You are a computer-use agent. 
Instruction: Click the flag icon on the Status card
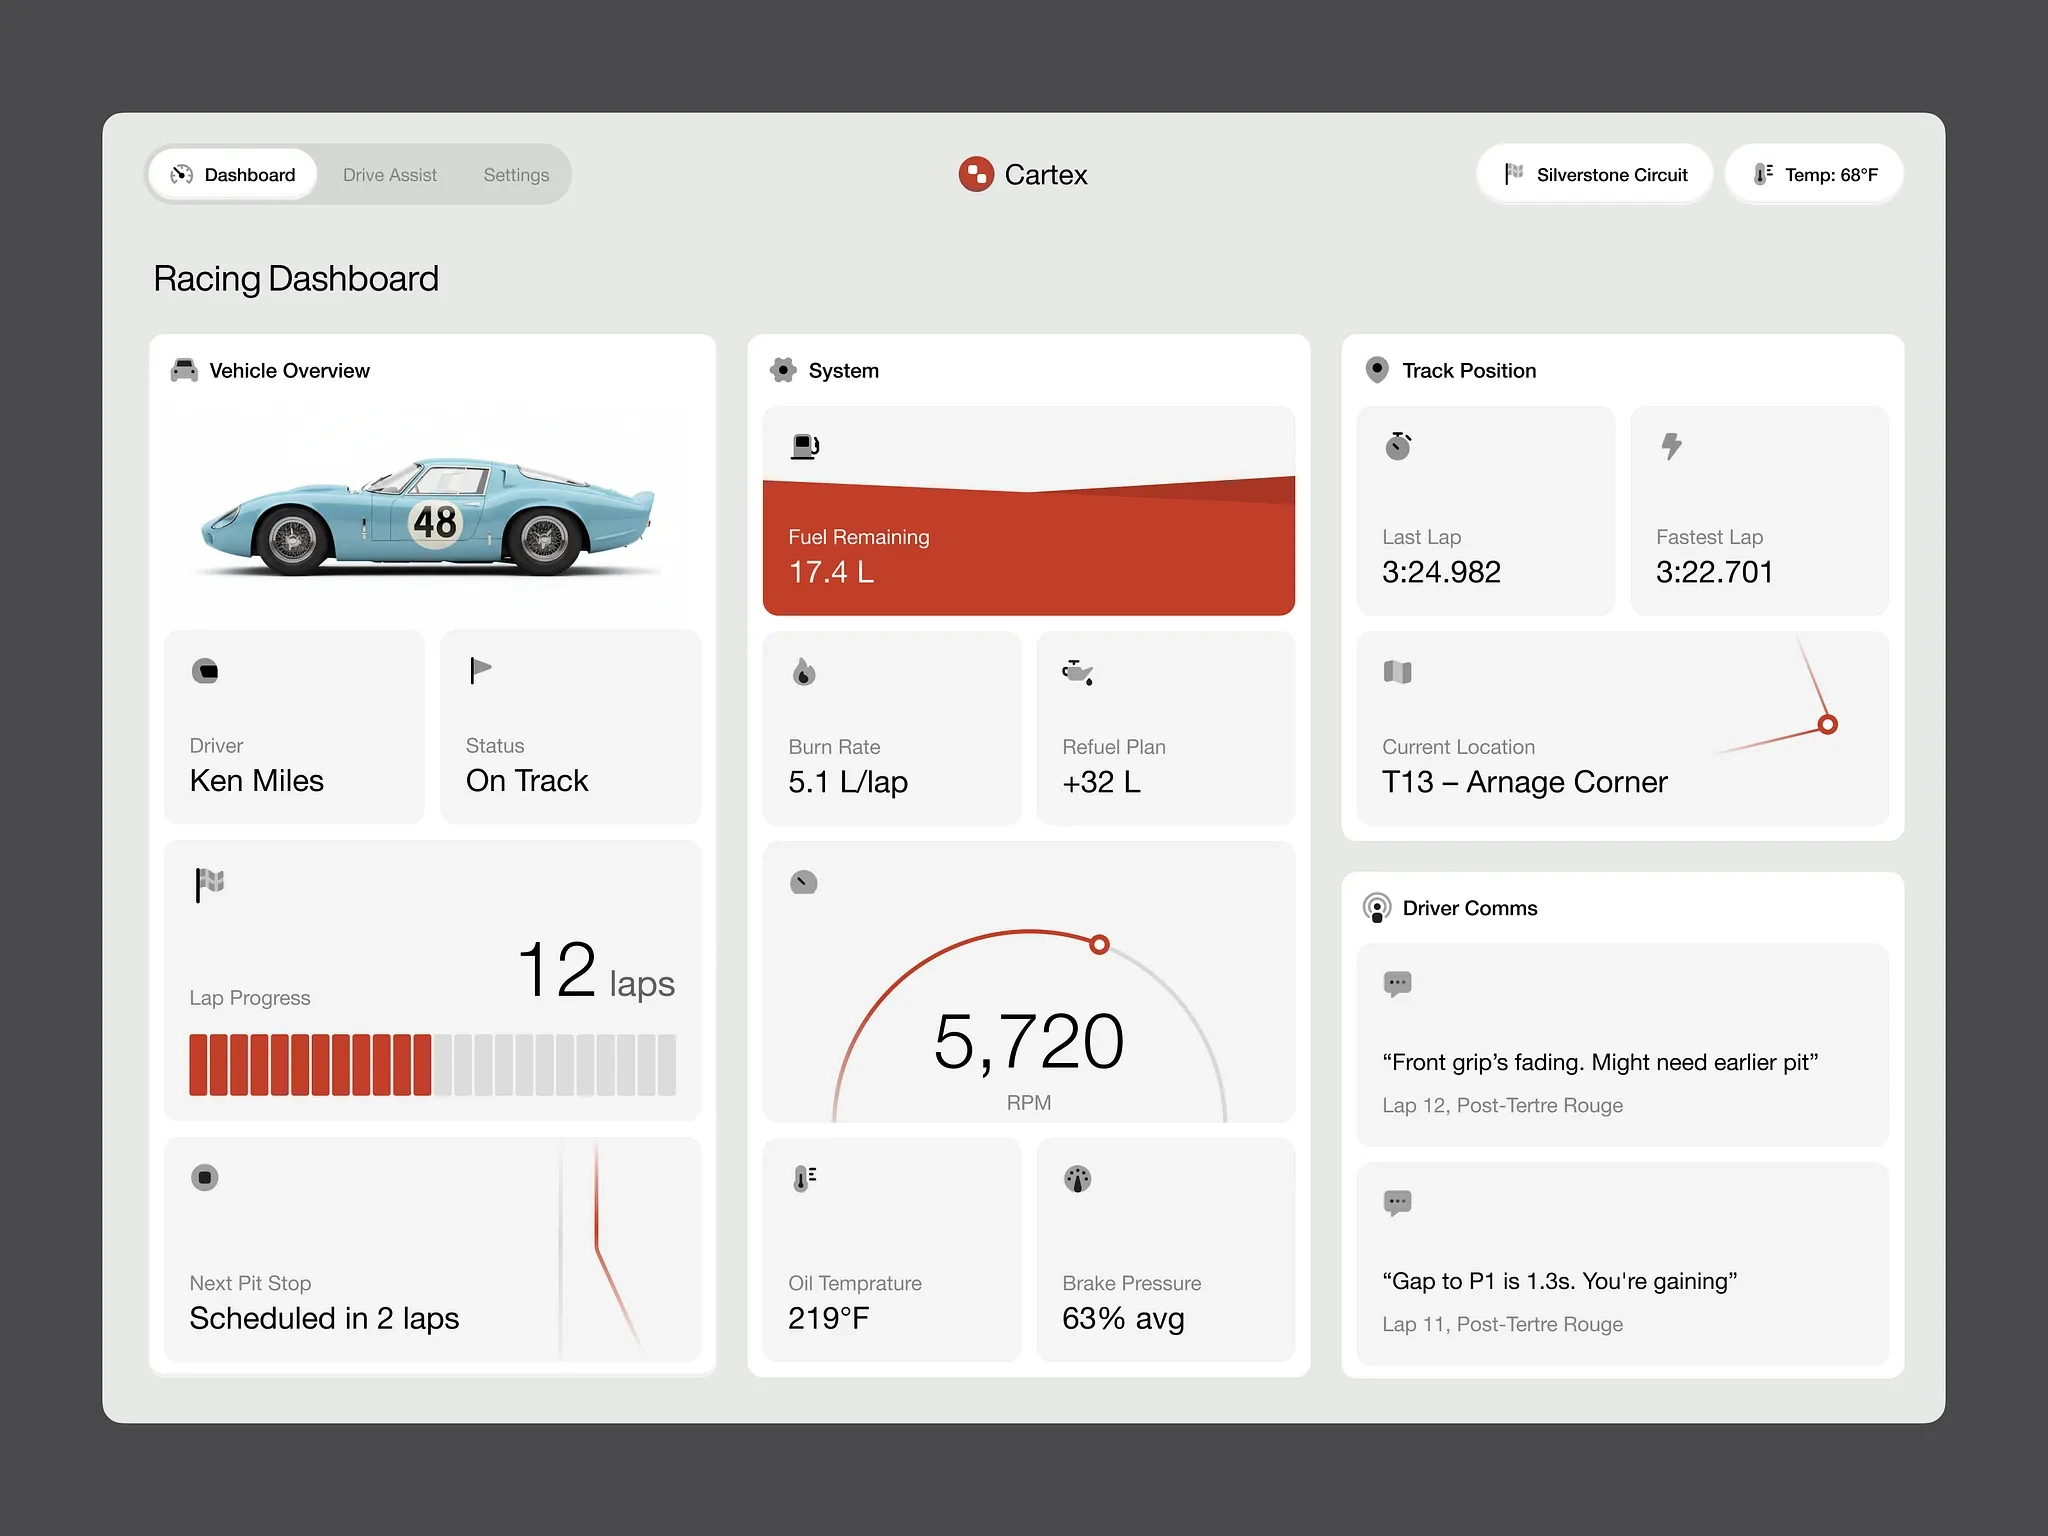pyautogui.click(x=480, y=670)
